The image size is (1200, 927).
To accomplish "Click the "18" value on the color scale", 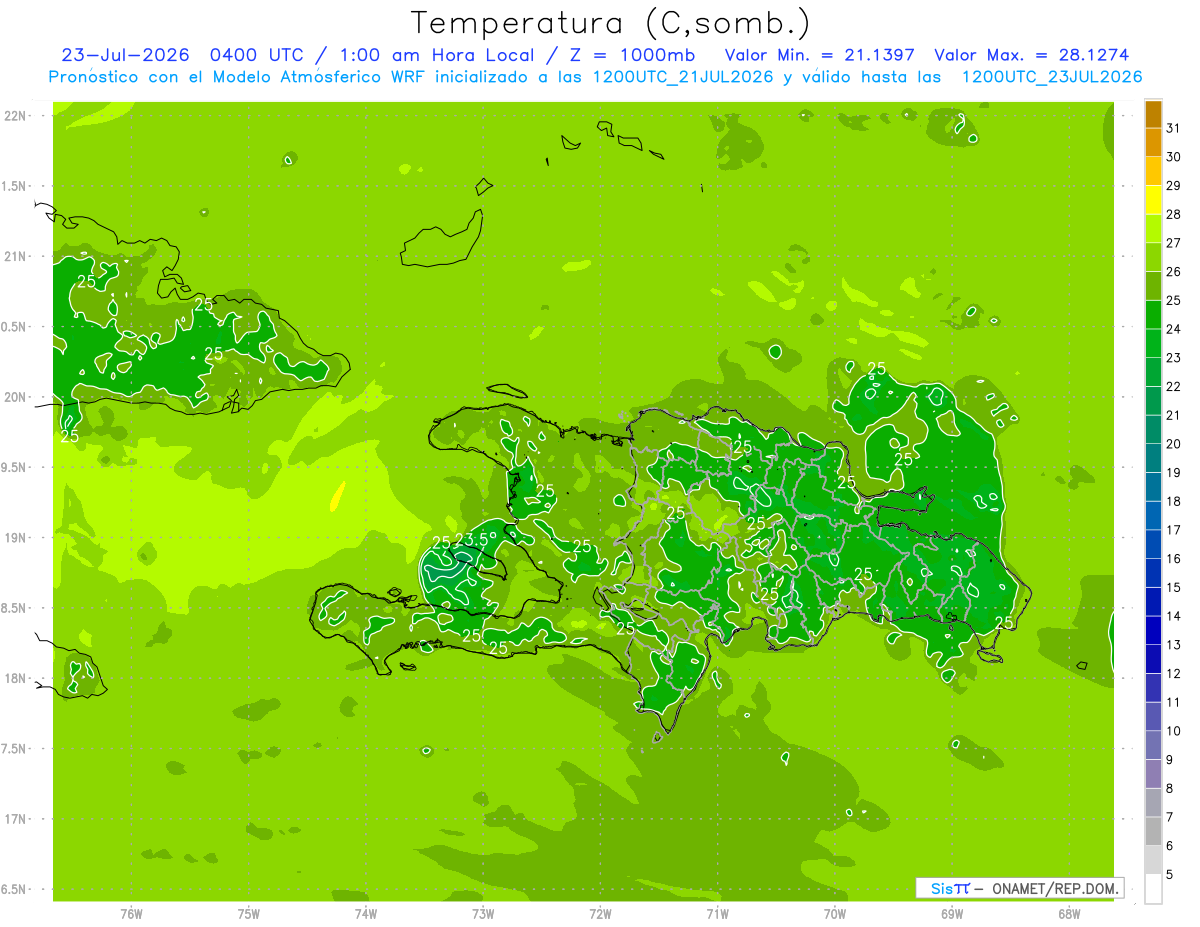I will click(x=1174, y=501).
